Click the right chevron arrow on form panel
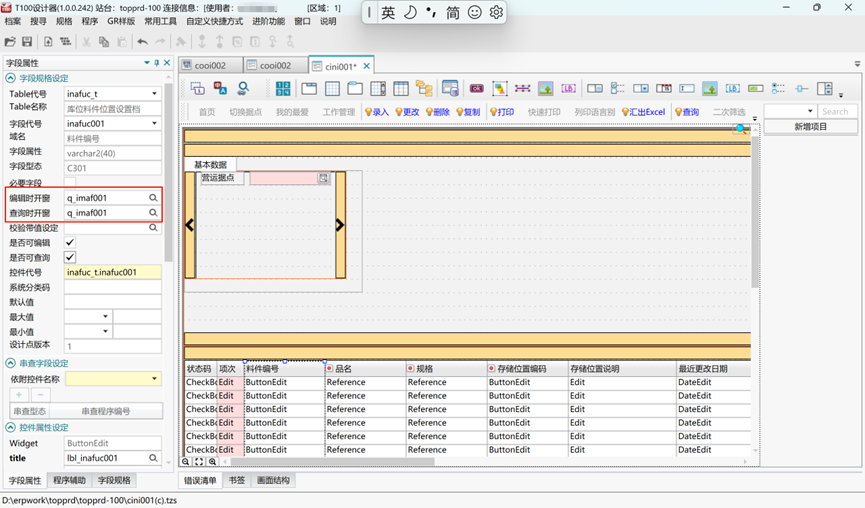This screenshot has width=865, height=508. pos(340,224)
